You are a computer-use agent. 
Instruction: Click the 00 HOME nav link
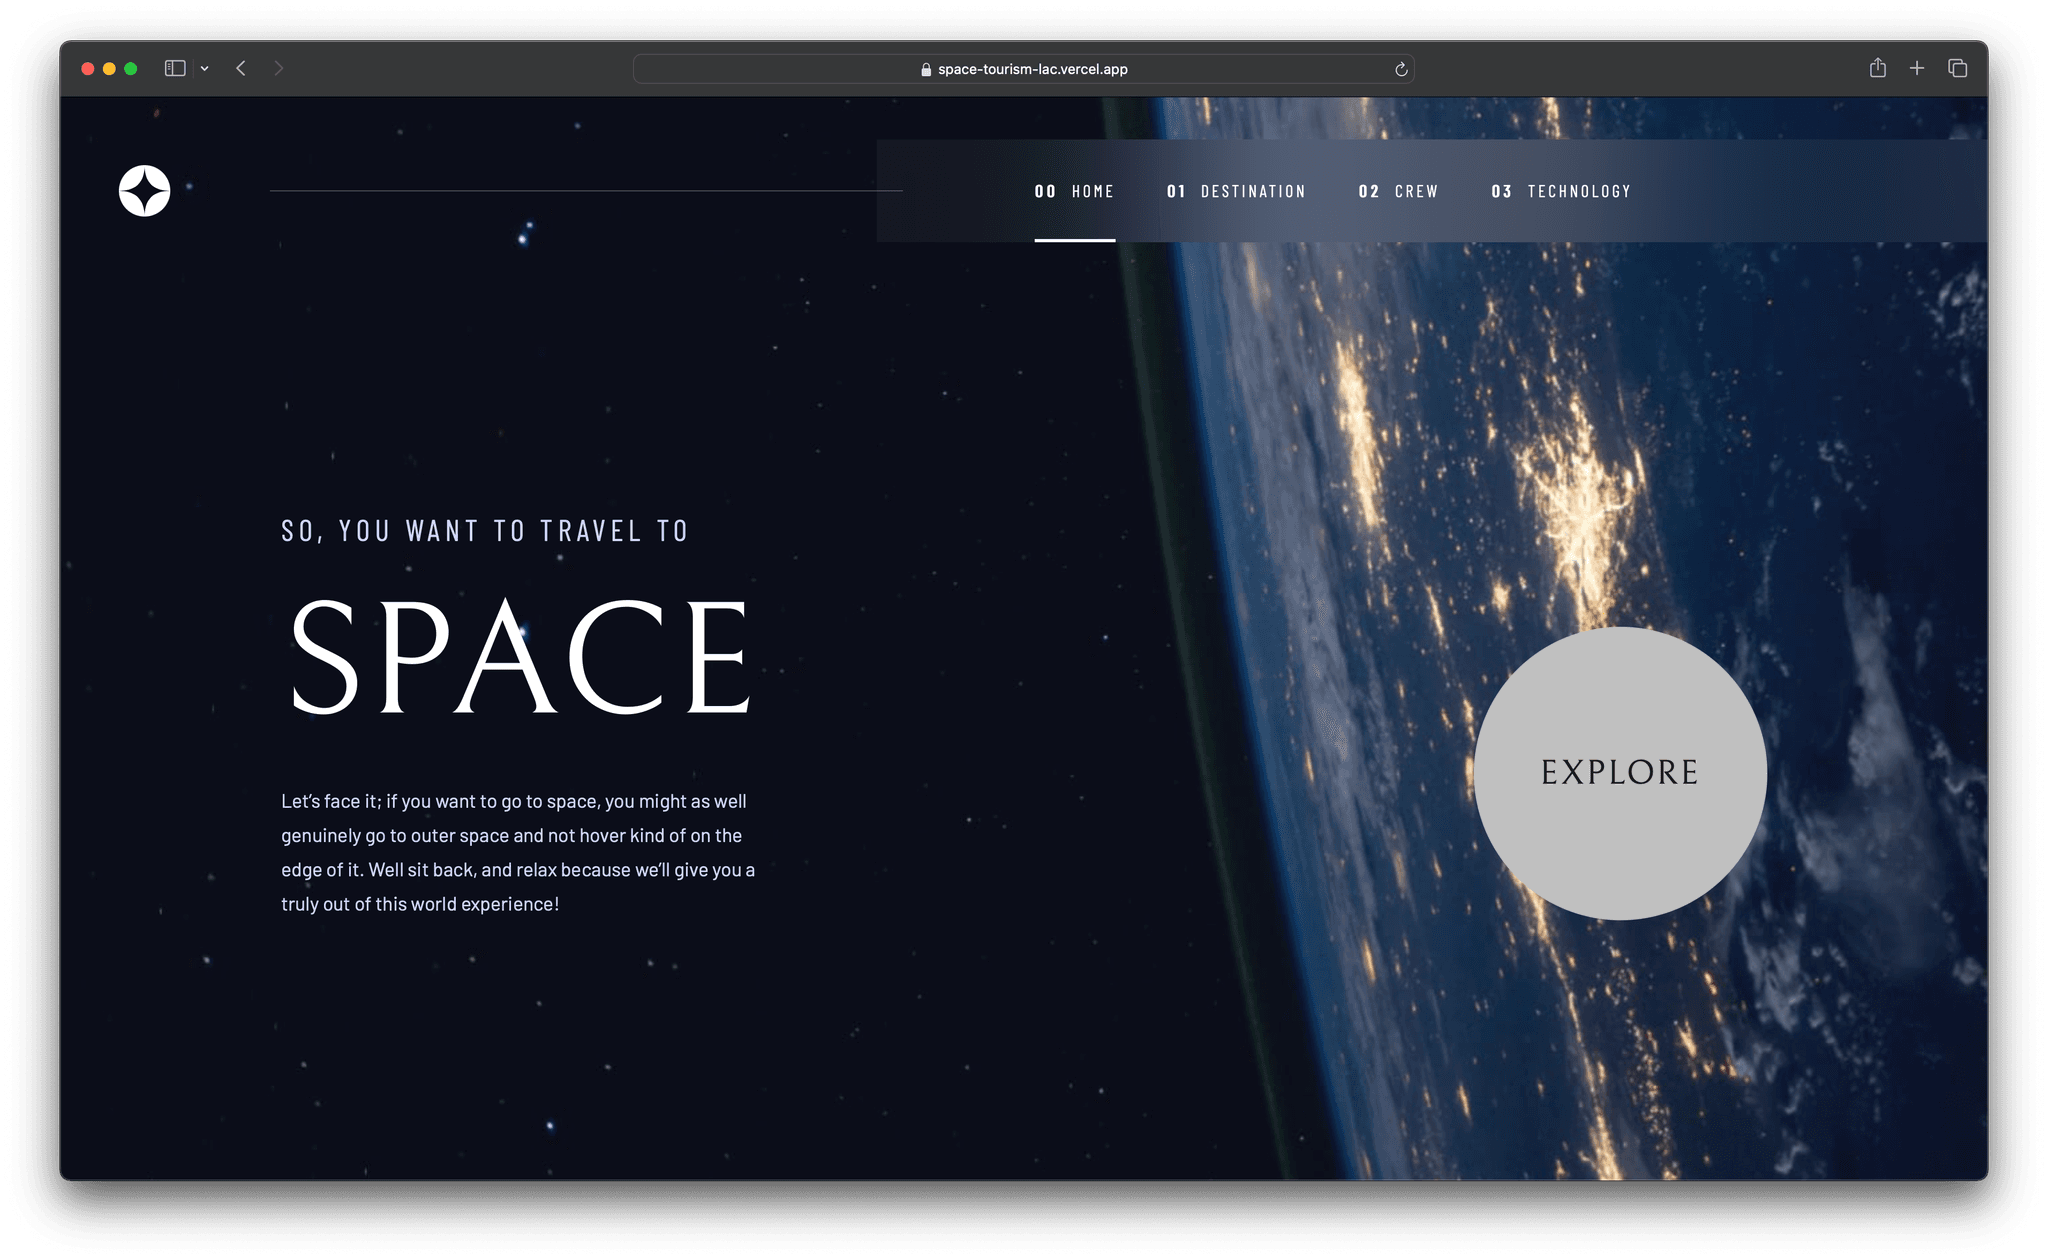pyautogui.click(x=1075, y=191)
